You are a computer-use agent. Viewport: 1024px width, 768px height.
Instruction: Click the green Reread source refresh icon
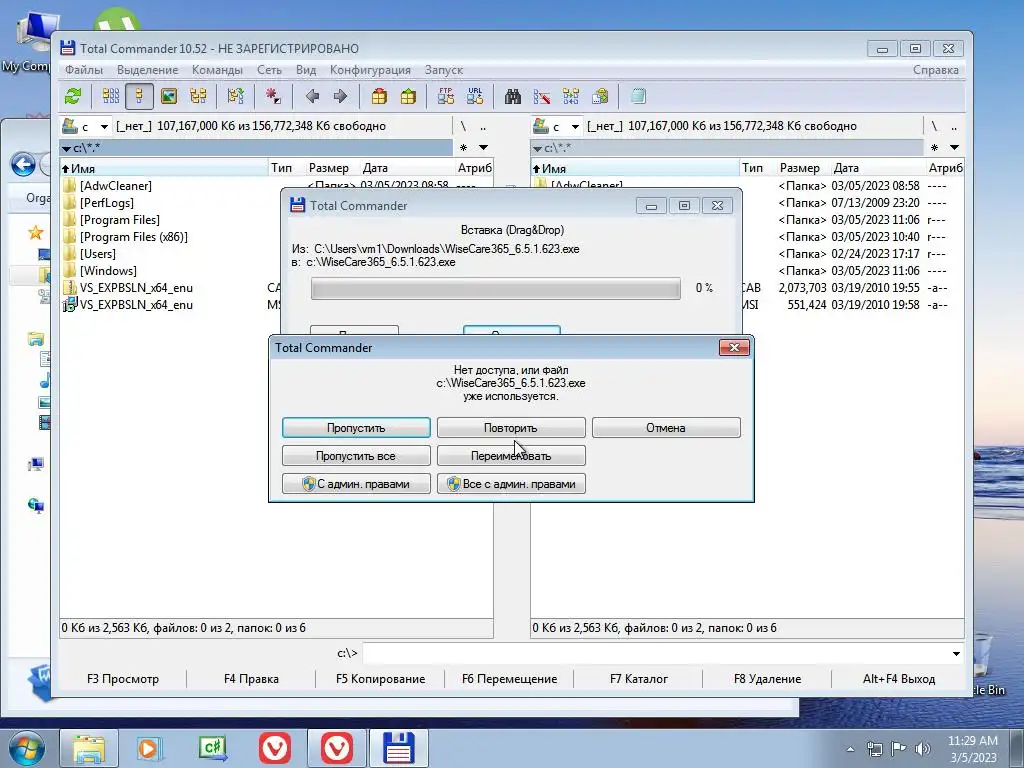click(x=73, y=97)
